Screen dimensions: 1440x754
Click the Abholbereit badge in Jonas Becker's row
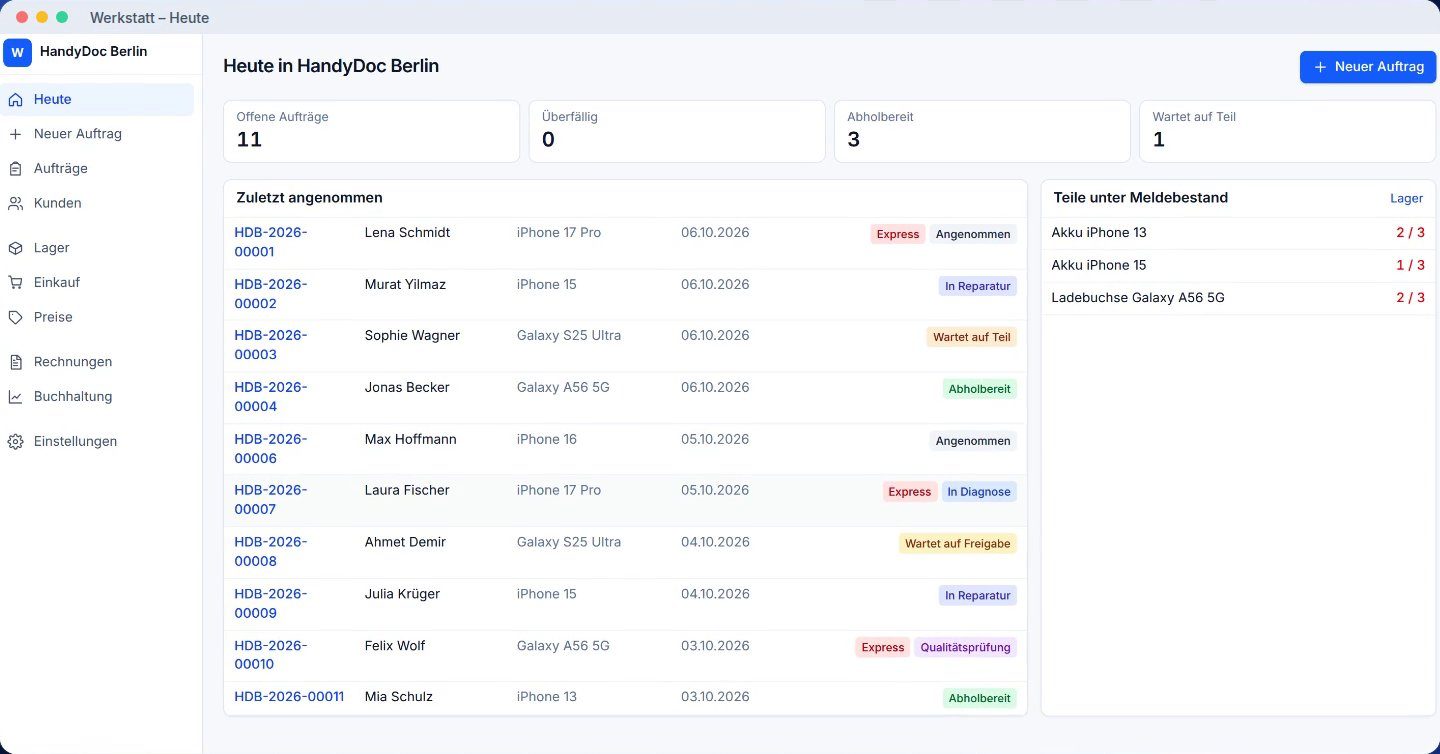(x=980, y=389)
